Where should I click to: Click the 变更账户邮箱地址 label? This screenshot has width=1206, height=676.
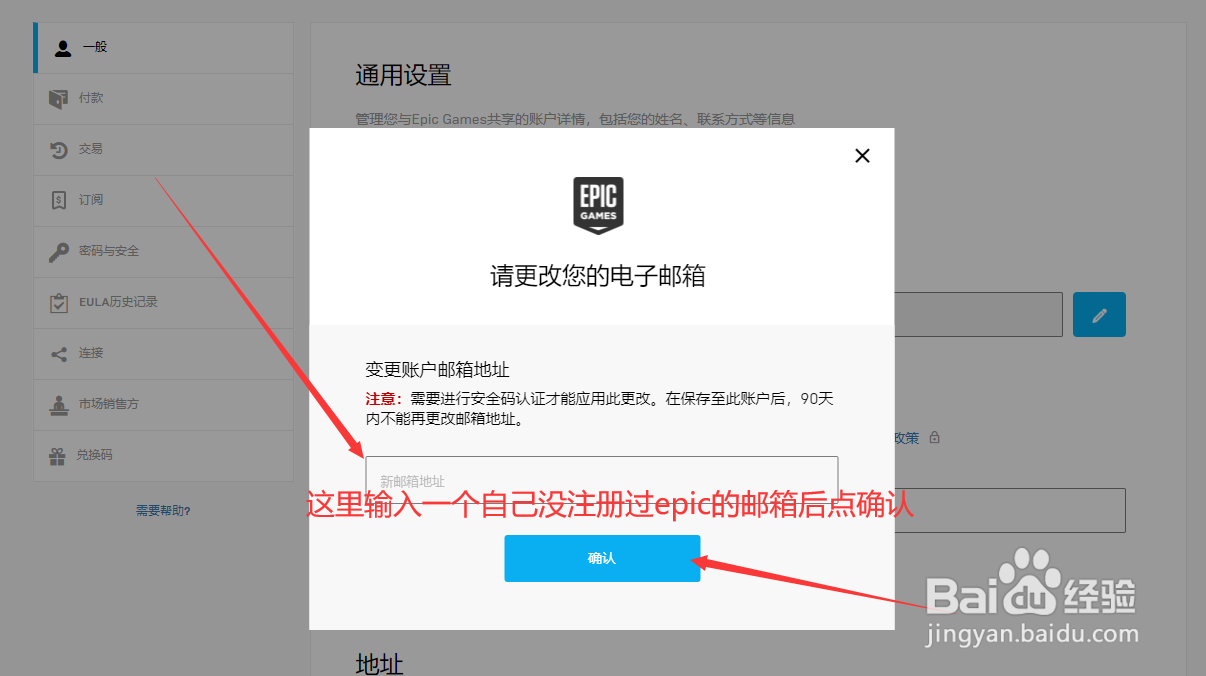point(438,370)
